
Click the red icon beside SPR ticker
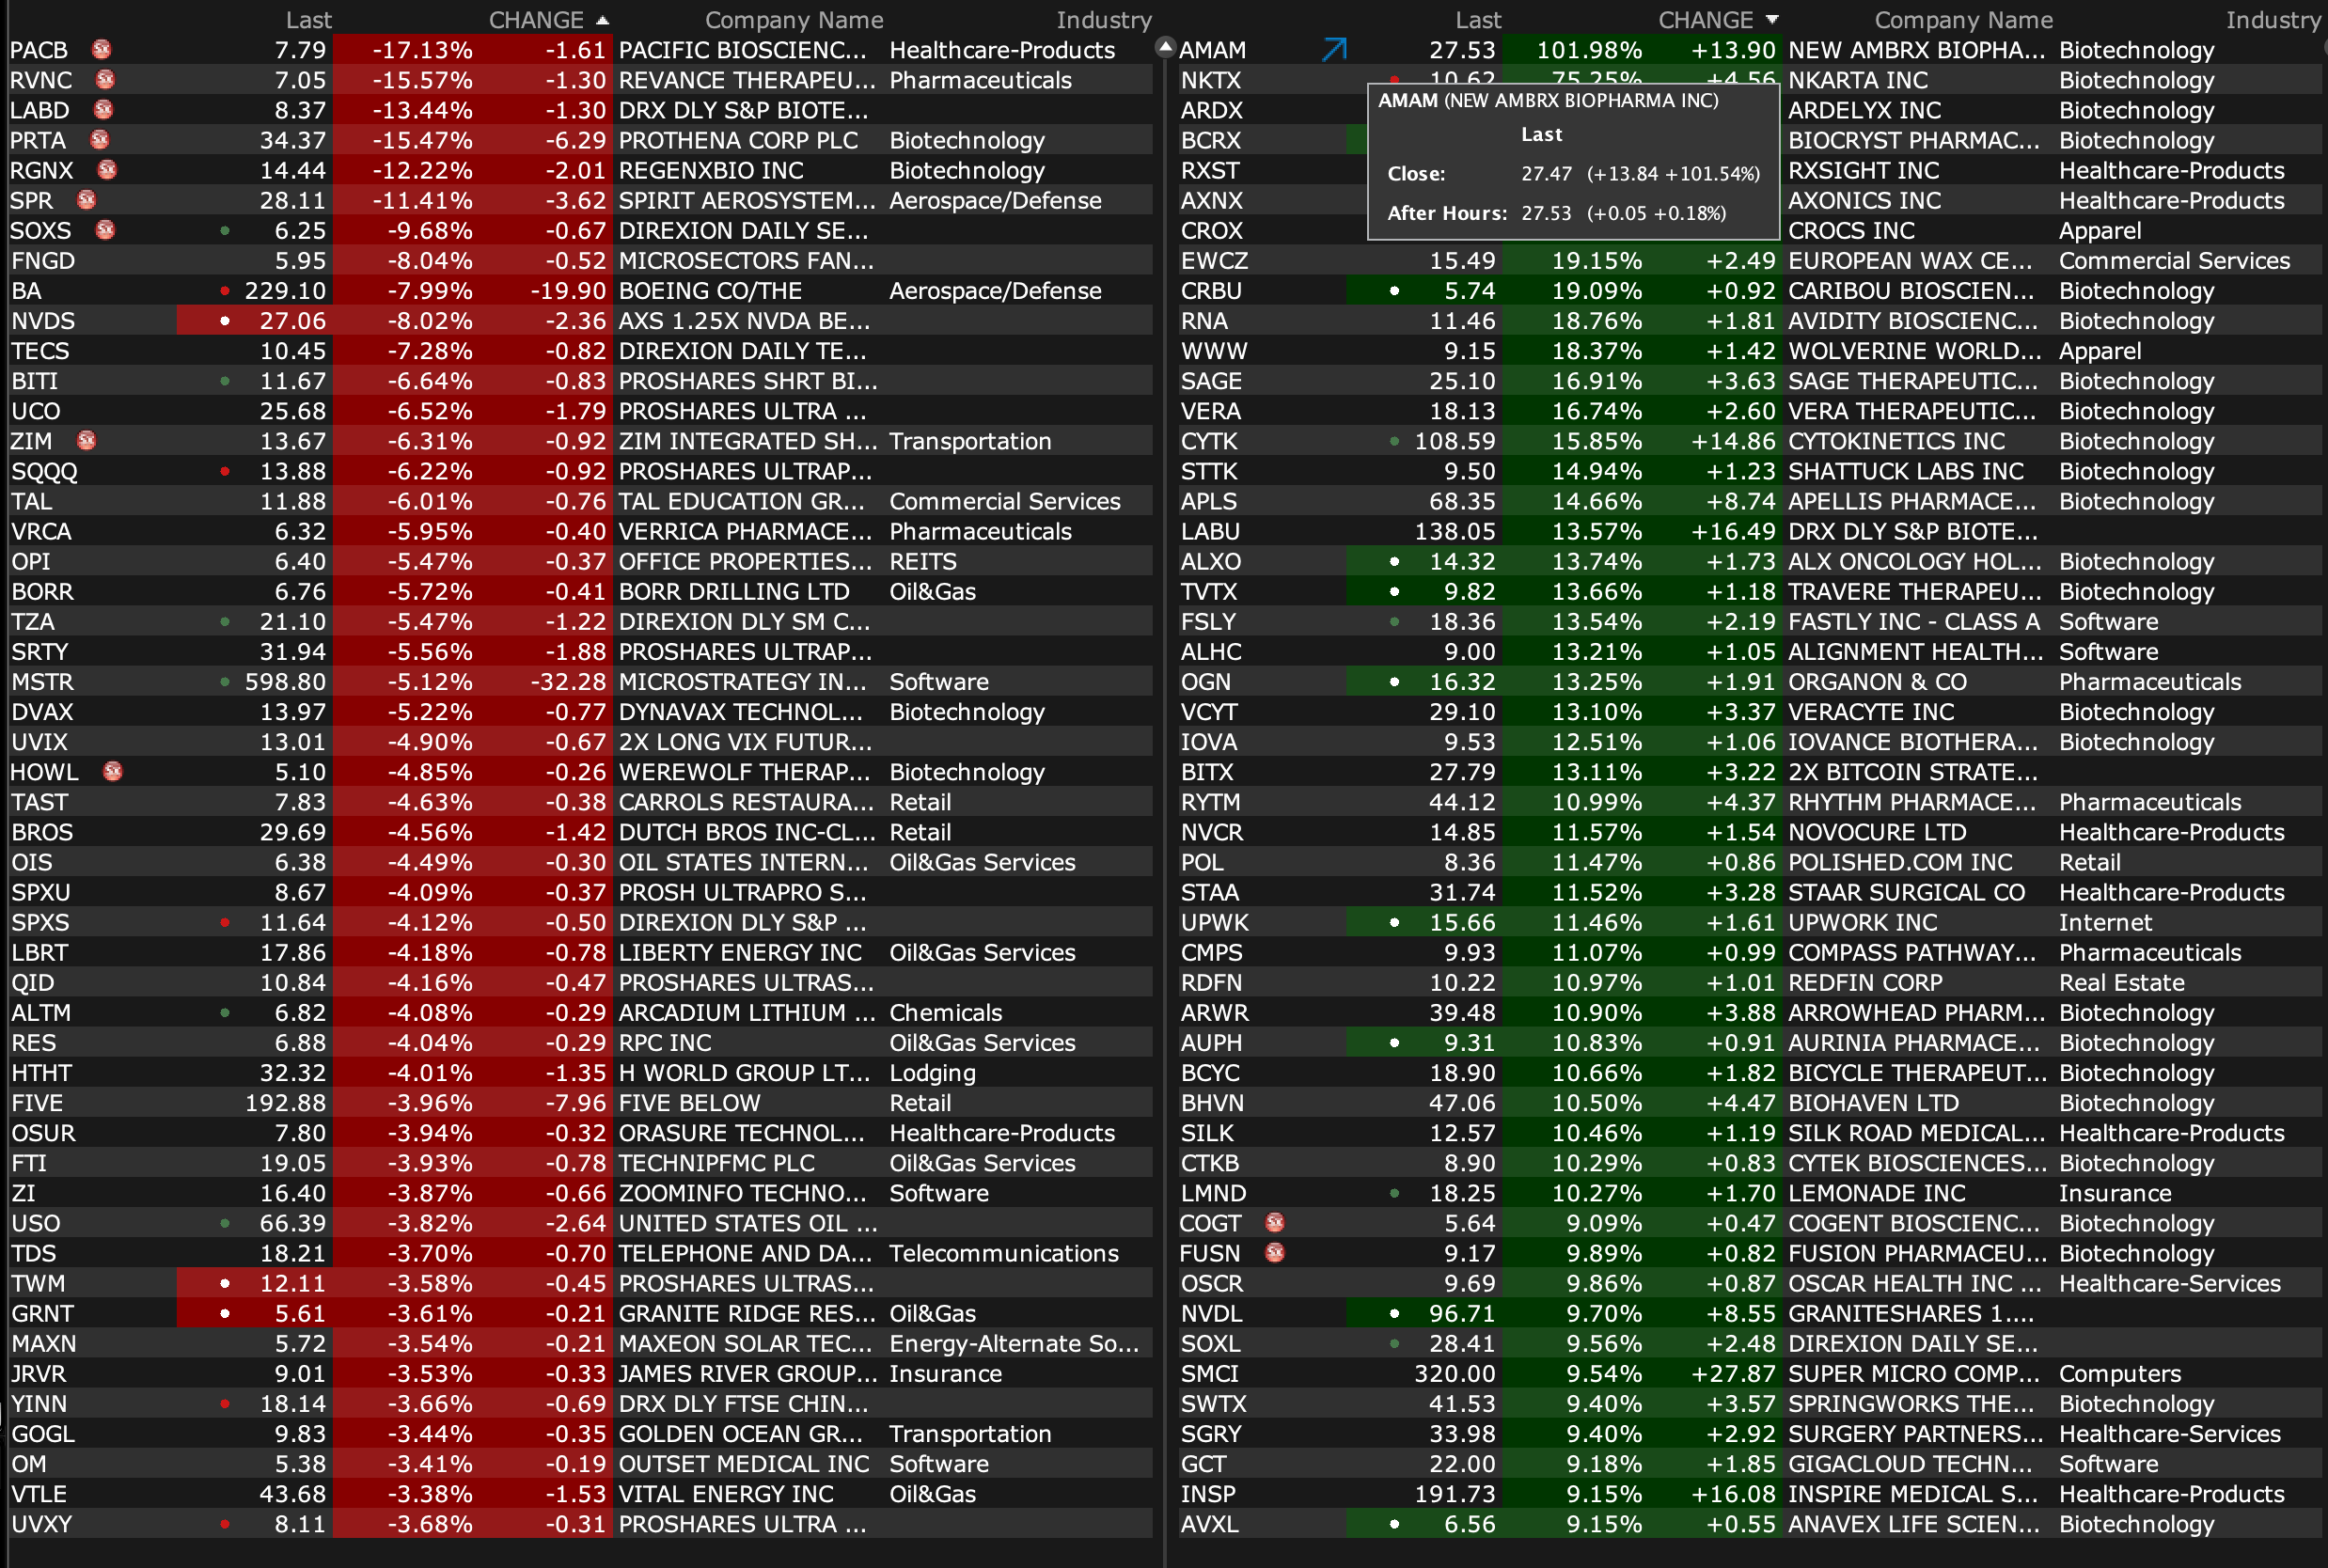pos(87,200)
